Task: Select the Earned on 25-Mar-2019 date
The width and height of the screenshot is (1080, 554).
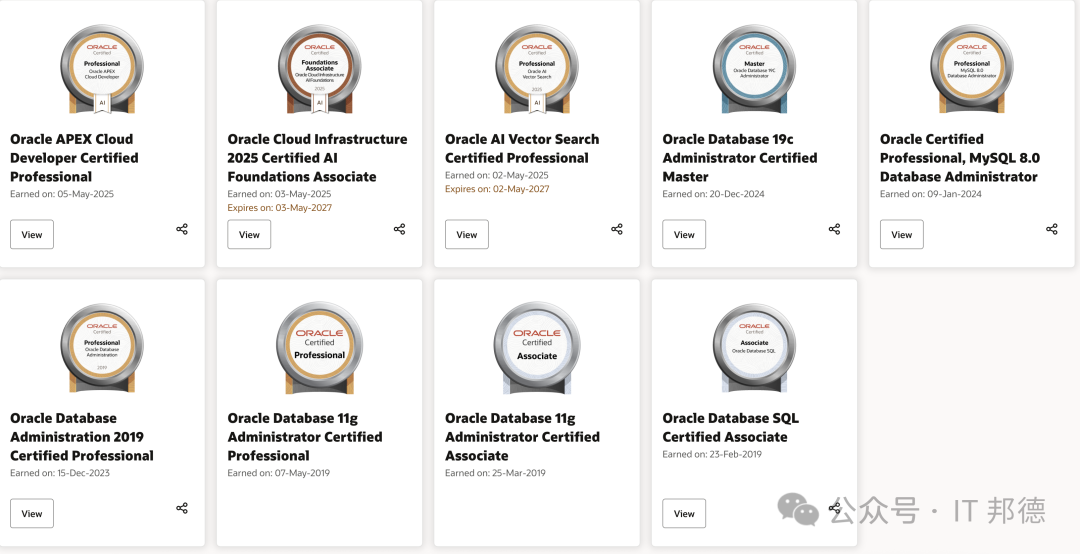Action: click(496, 473)
